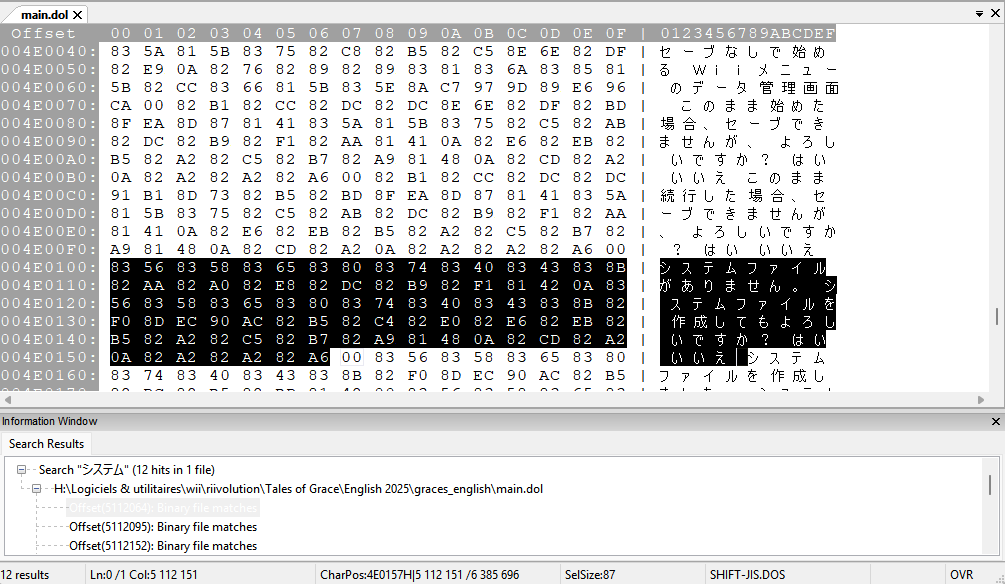Click byte F0 in row 004E0130
The width and height of the screenshot is (1005, 584).
120,321
